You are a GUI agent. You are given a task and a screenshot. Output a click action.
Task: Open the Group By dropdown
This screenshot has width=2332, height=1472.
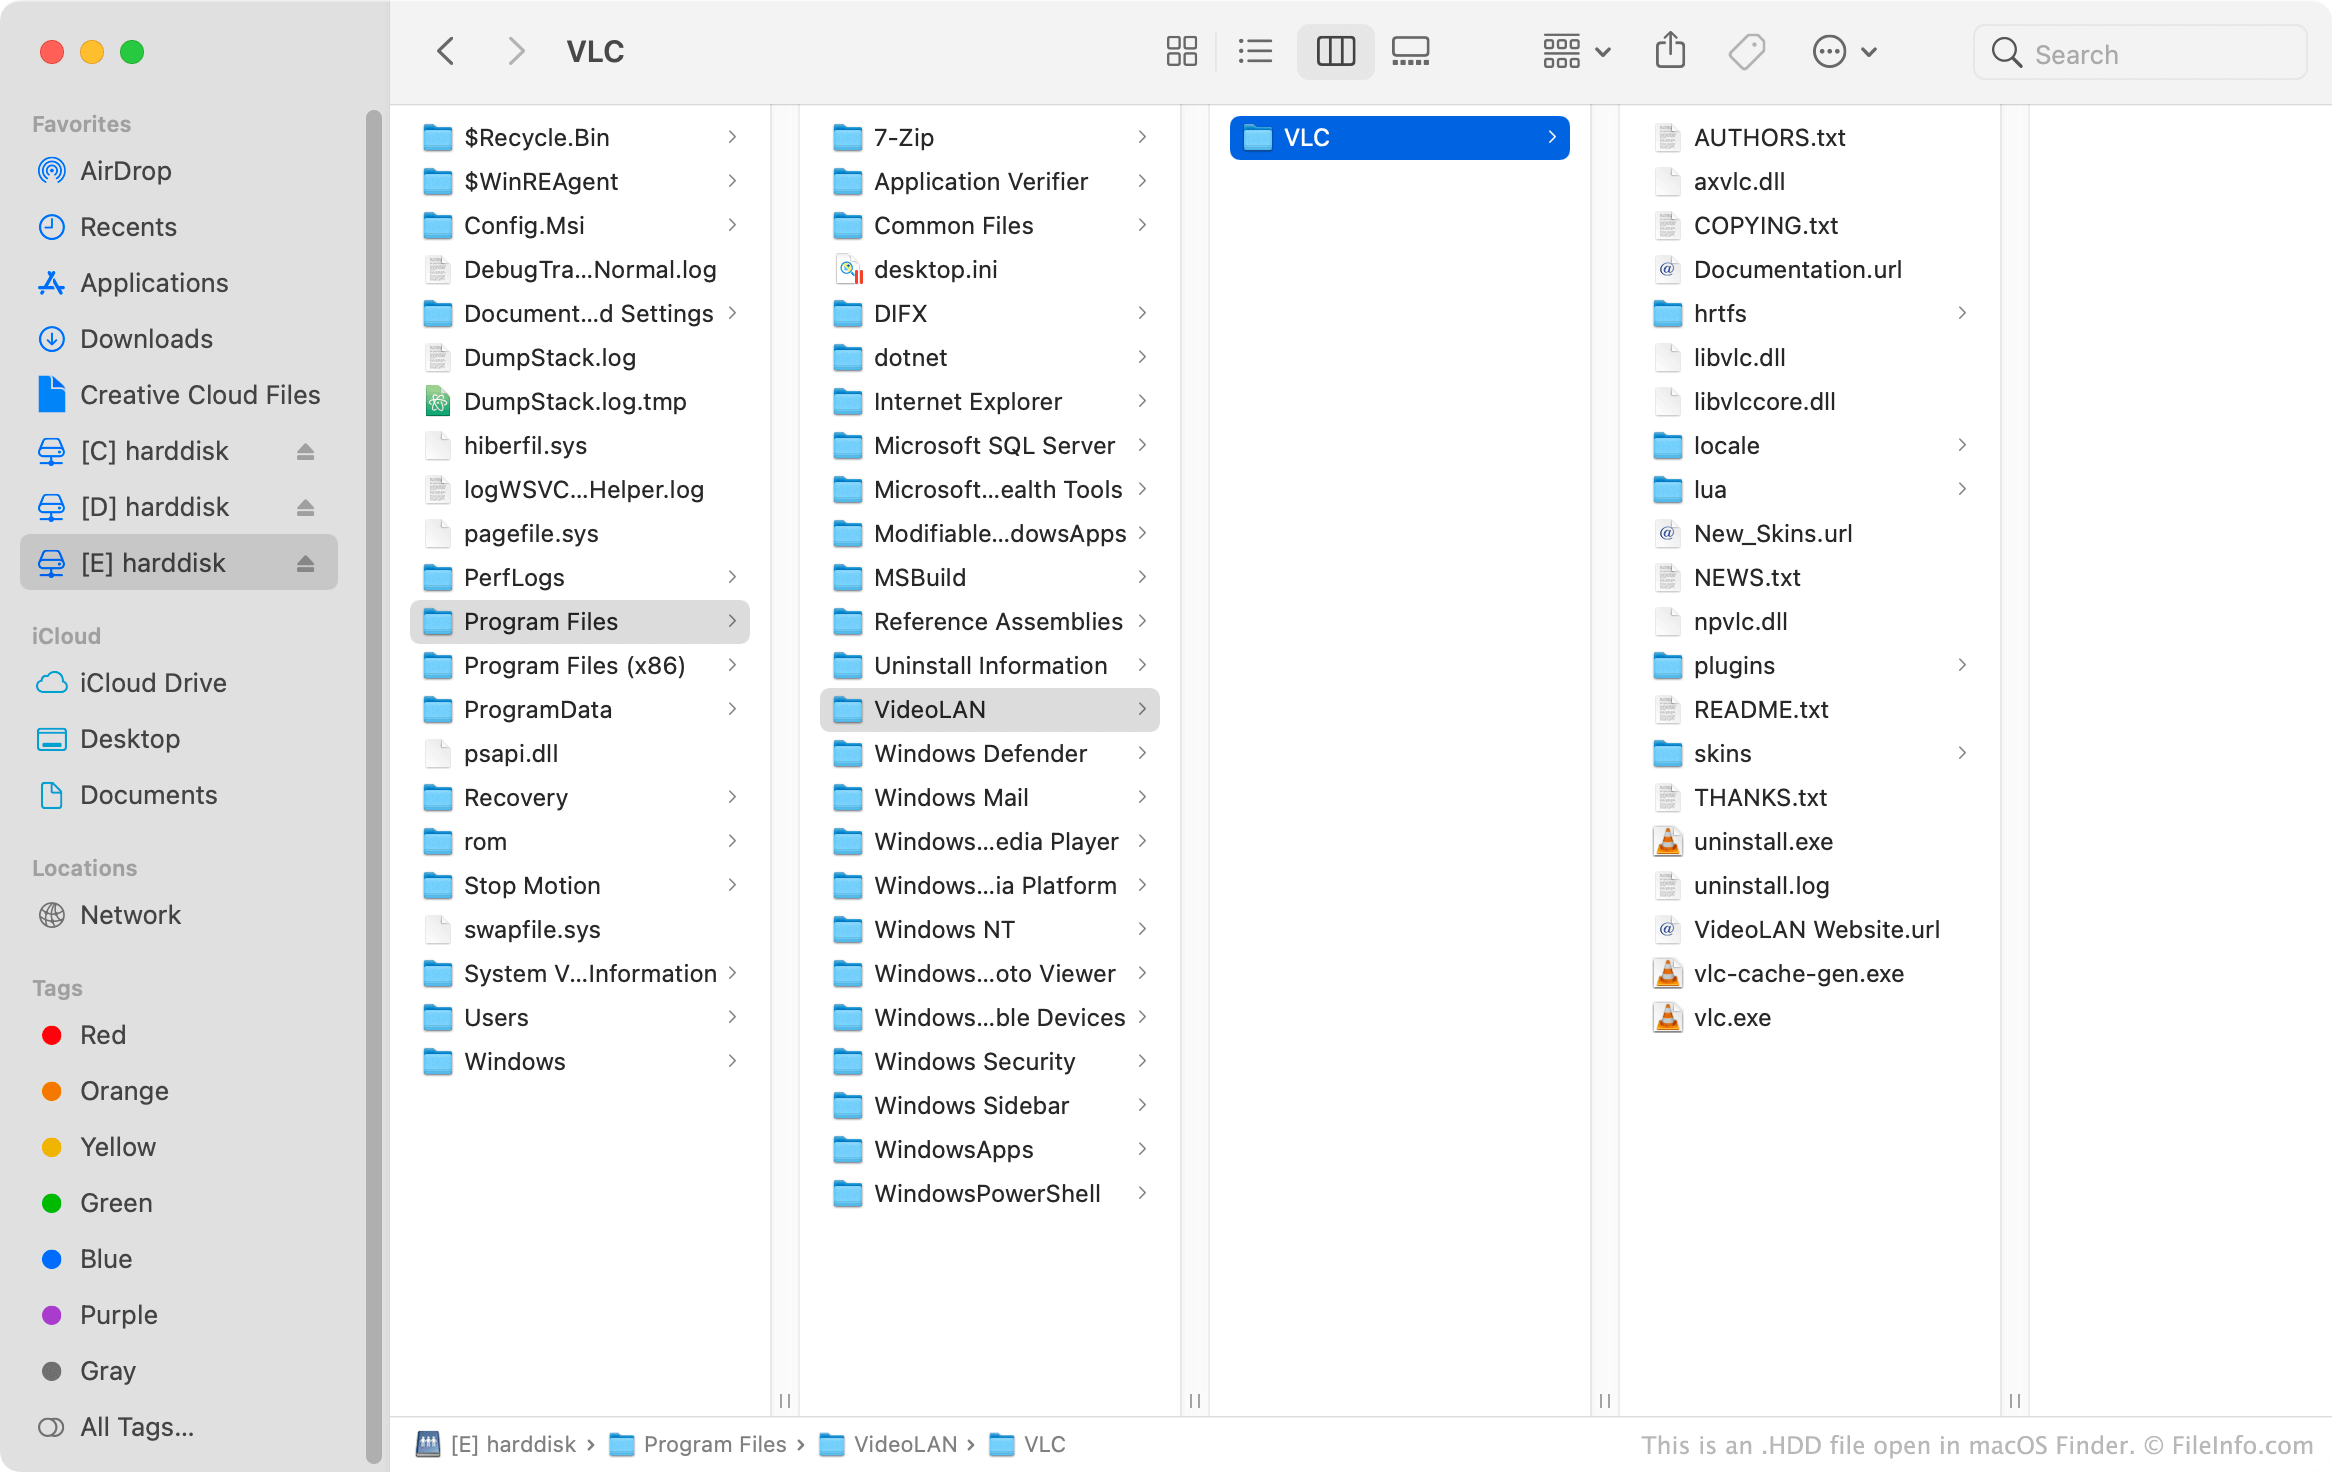click(x=1575, y=51)
